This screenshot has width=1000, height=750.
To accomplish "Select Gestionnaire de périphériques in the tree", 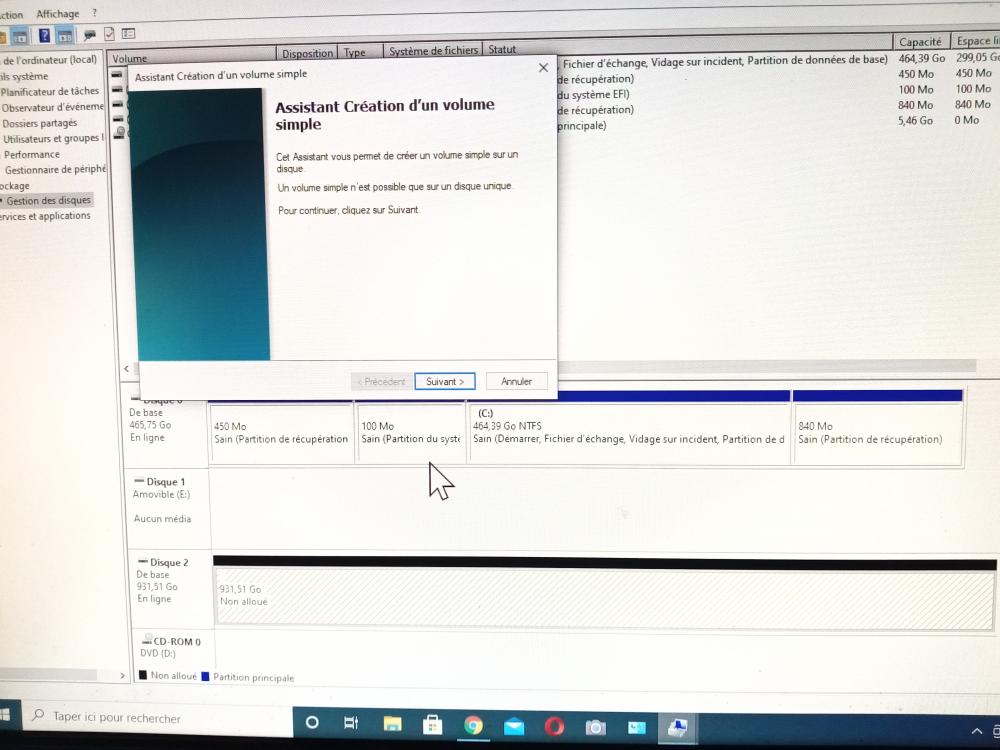I will coord(55,170).
